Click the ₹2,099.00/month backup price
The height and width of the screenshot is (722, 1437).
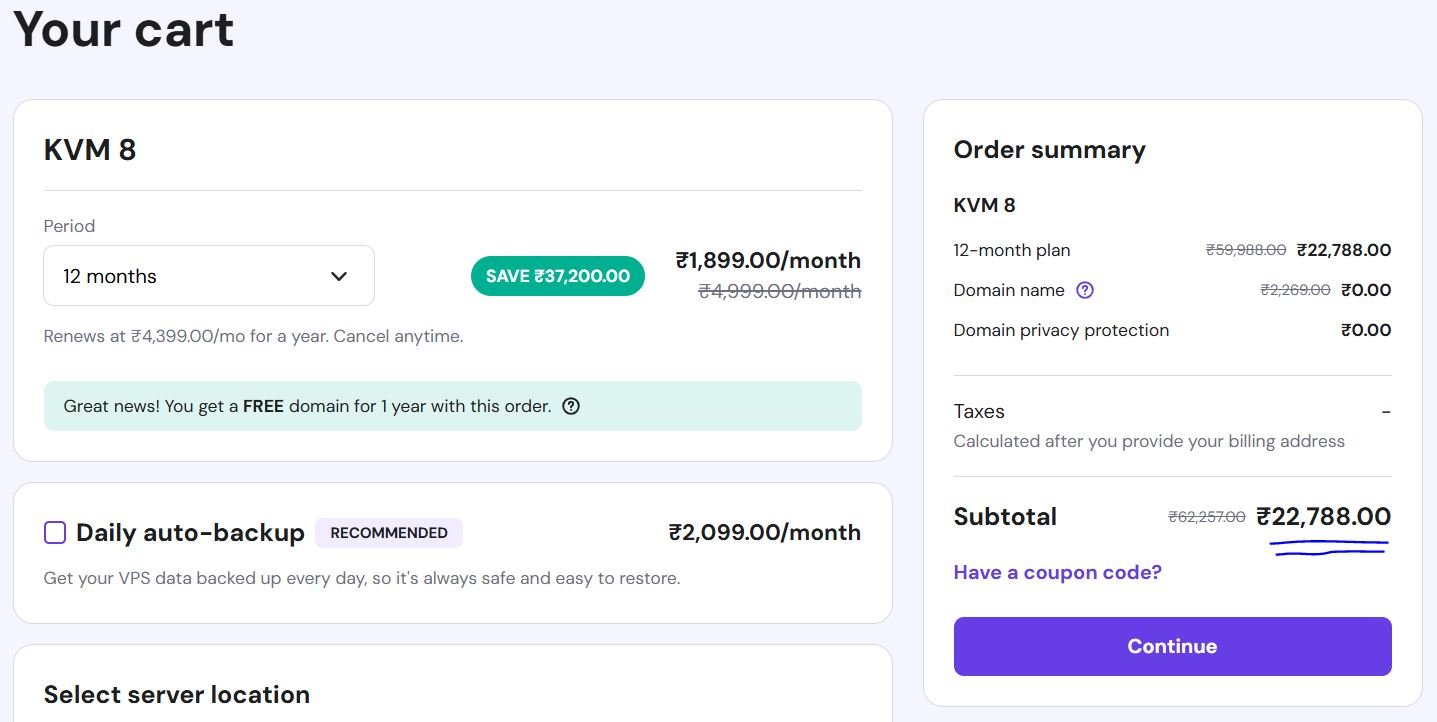click(x=764, y=533)
